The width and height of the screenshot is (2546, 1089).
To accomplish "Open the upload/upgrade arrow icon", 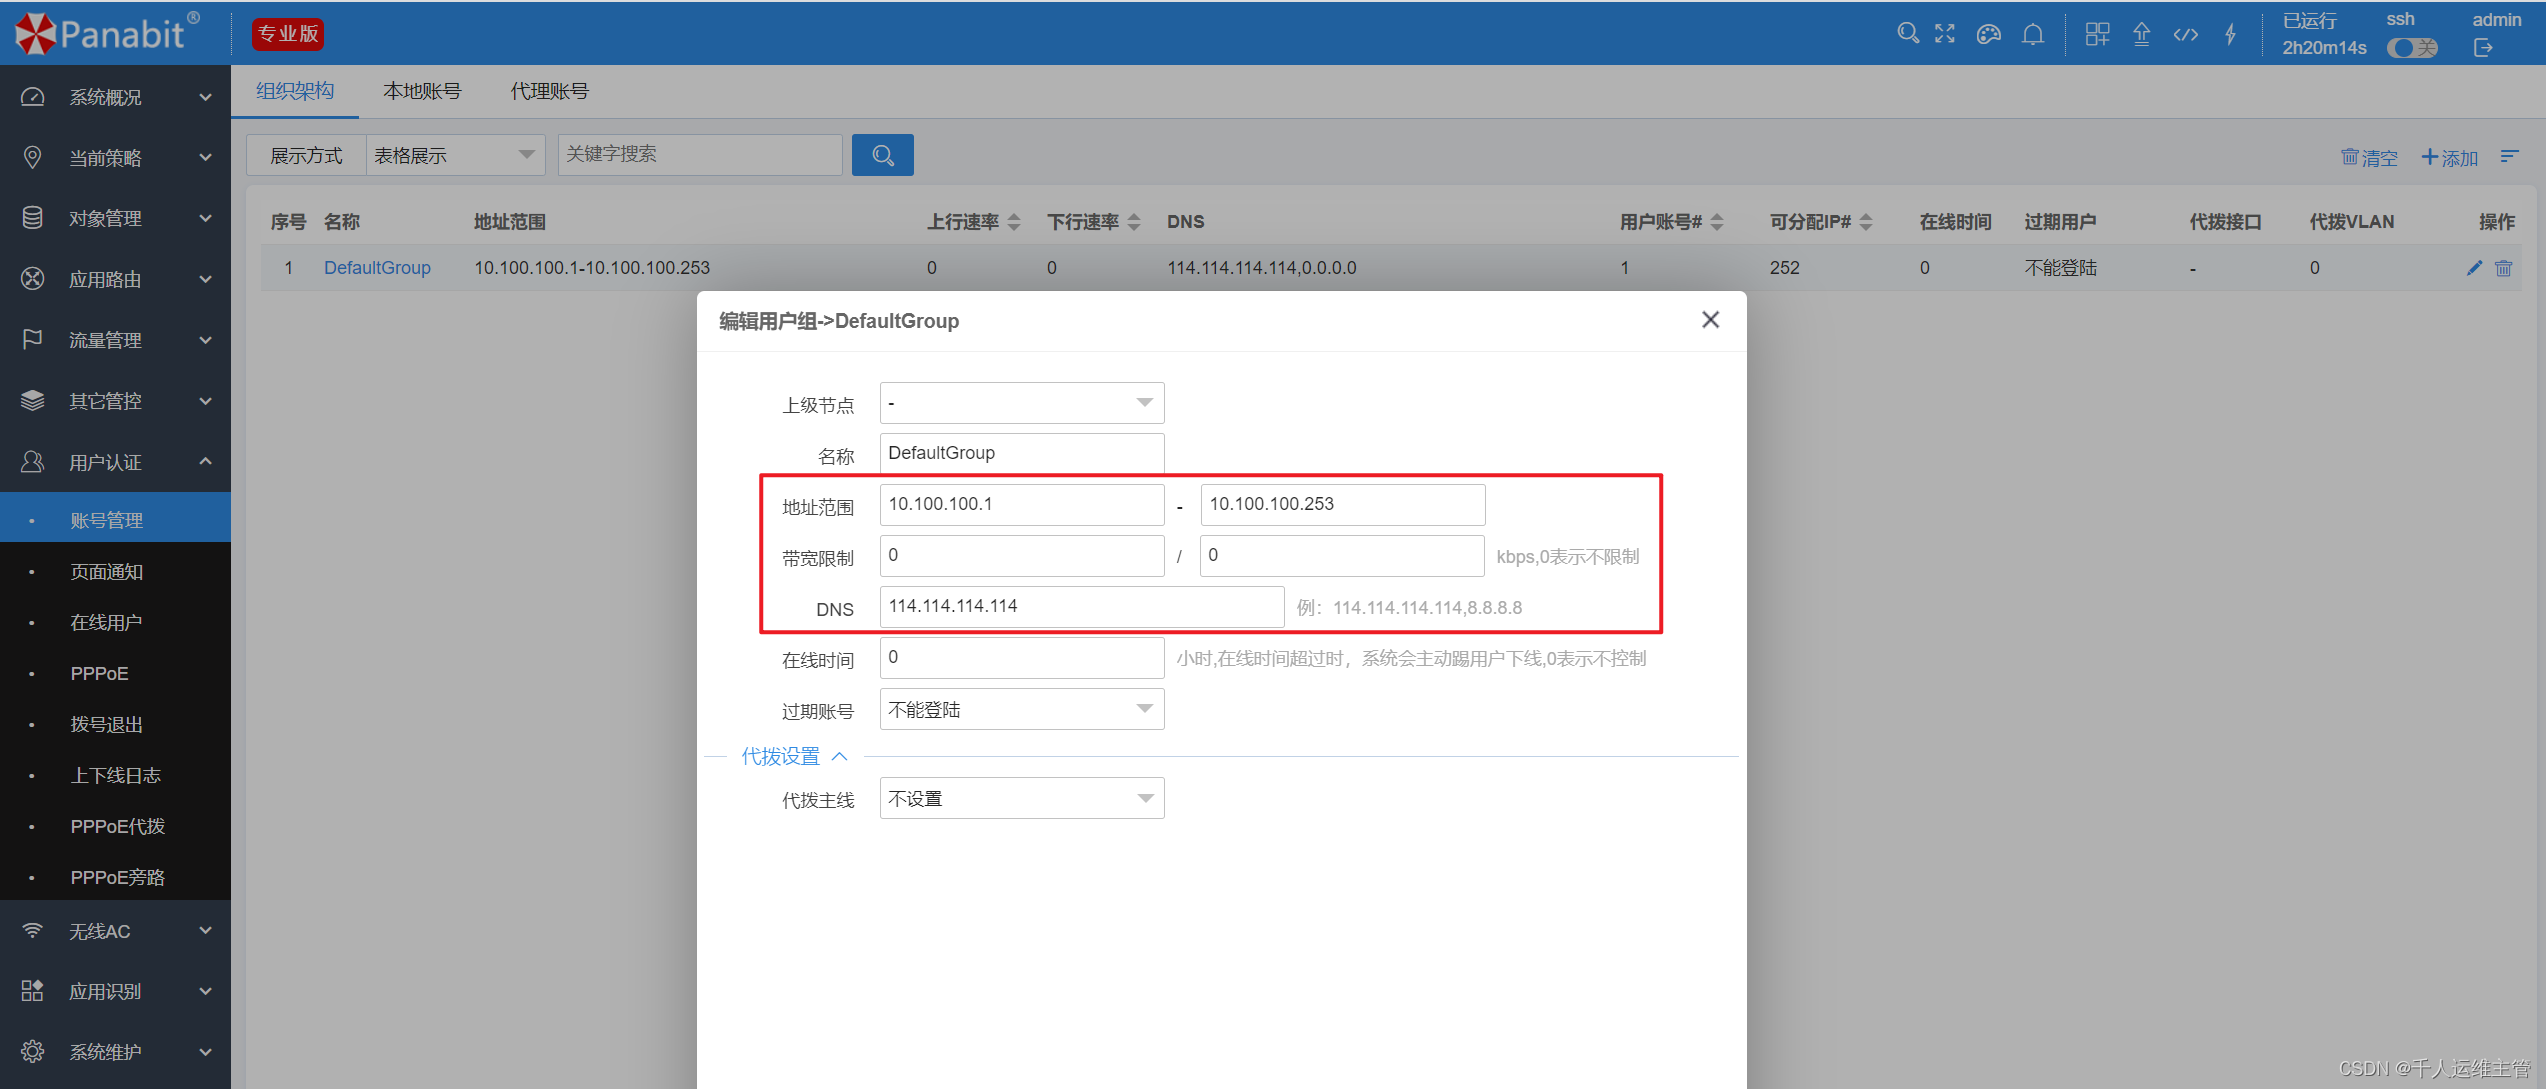I will pyautogui.click(x=2141, y=34).
